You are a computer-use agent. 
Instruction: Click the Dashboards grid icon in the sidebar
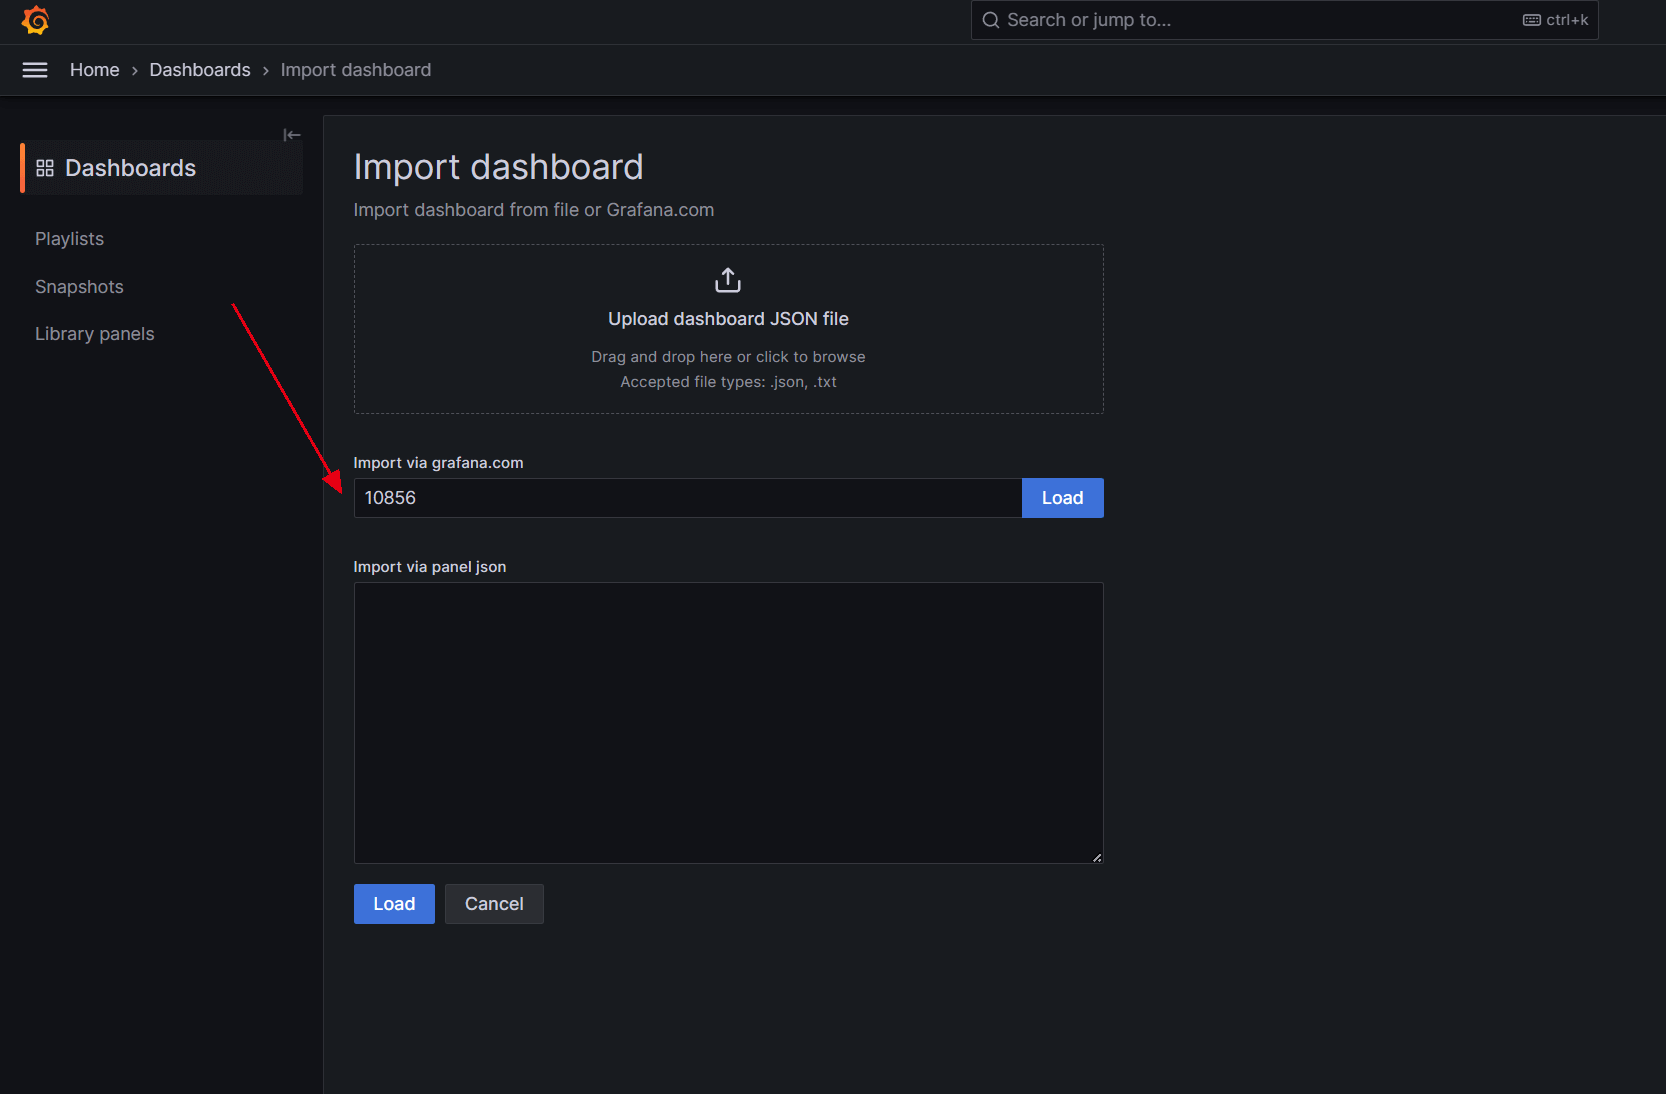45,168
